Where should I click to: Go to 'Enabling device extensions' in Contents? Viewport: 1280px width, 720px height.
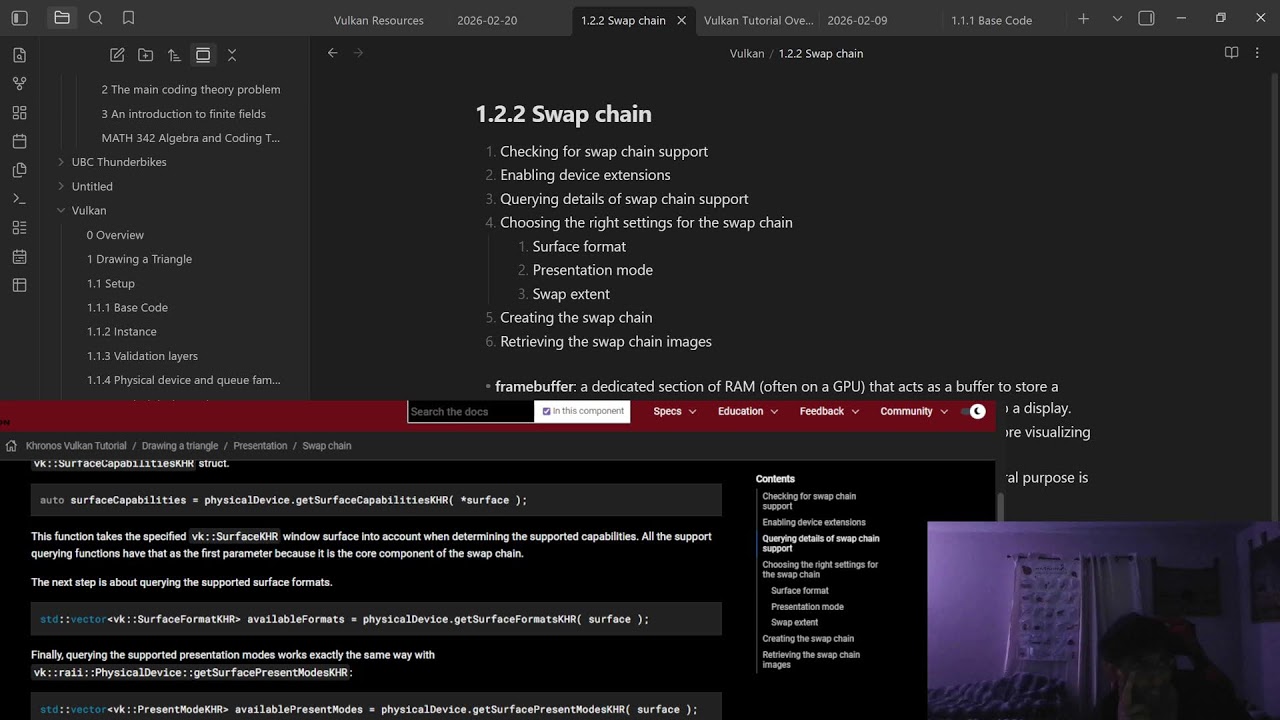[814, 522]
